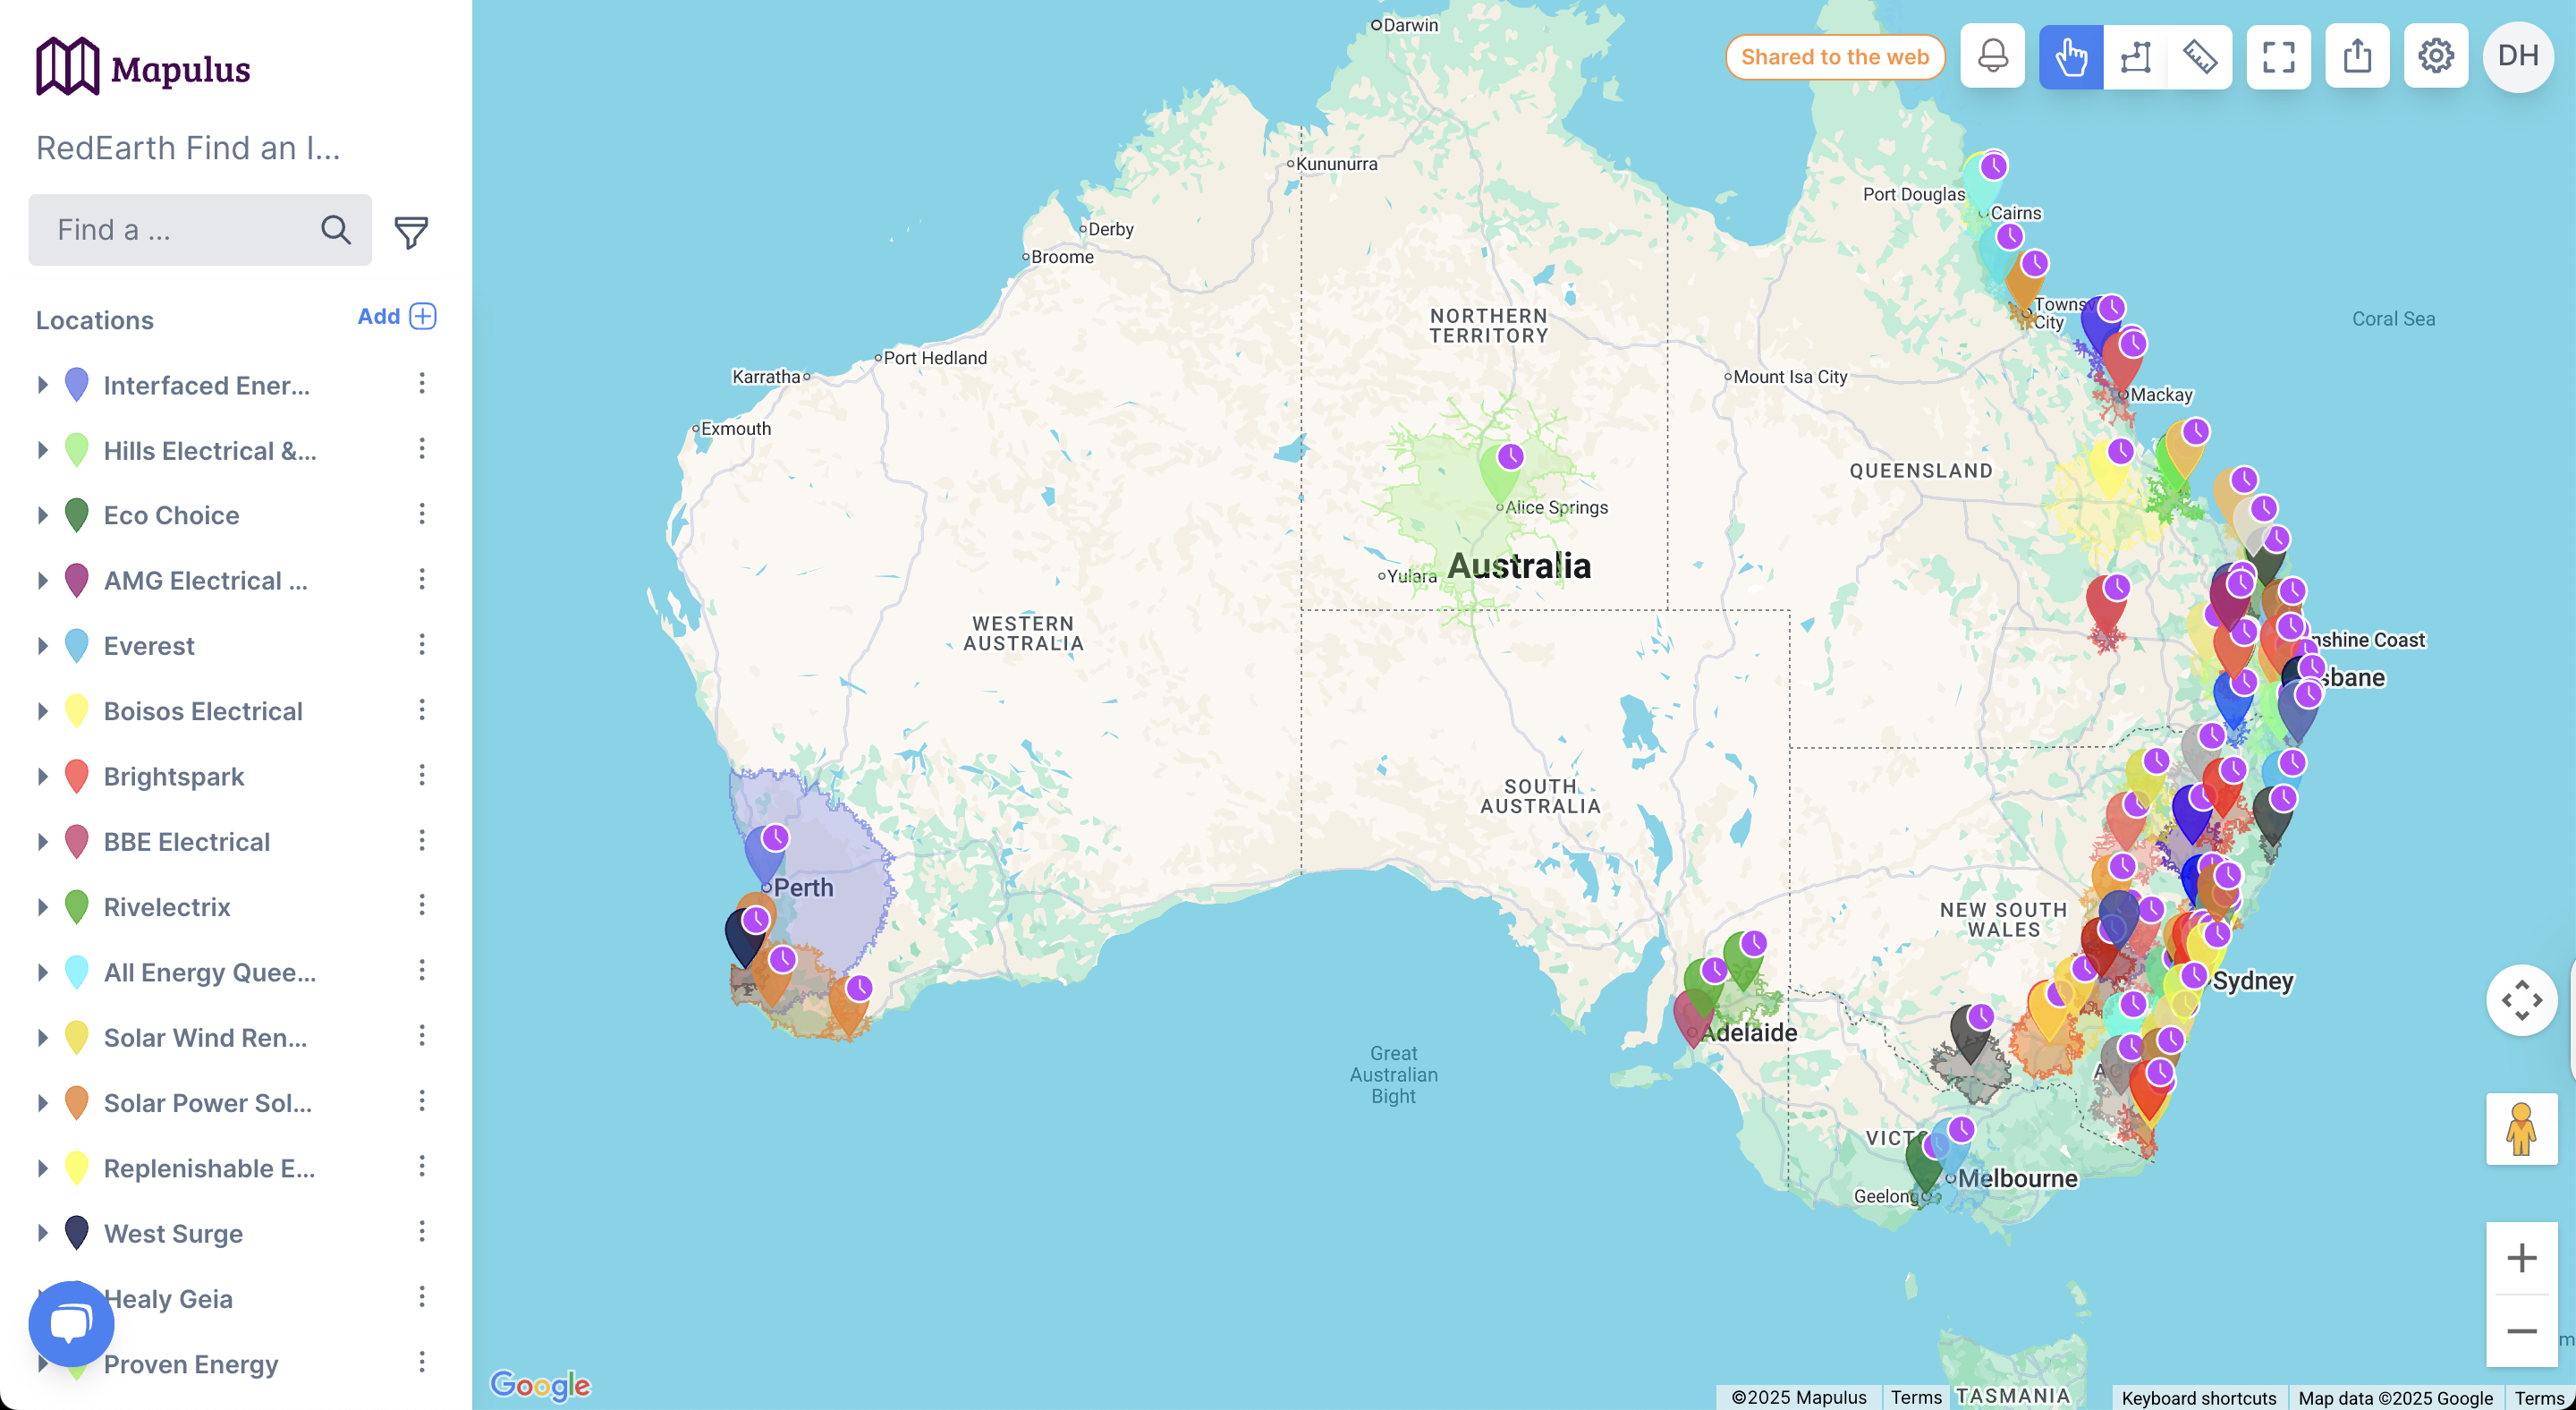Select the Proven Energy row
The width and height of the screenshot is (2576, 1410).
[x=236, y=1364]
